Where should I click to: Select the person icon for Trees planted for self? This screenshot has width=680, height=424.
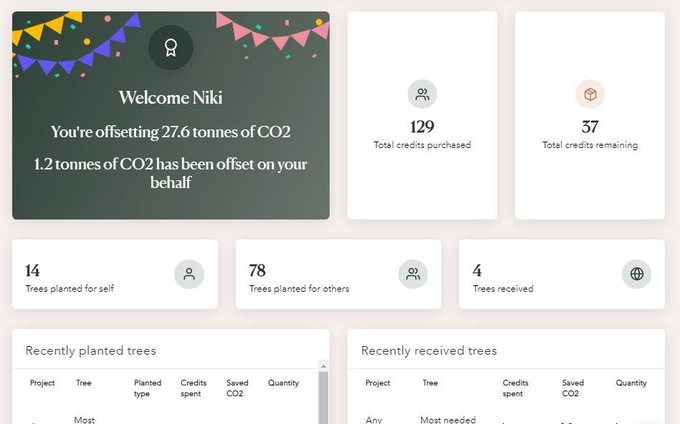188,274
